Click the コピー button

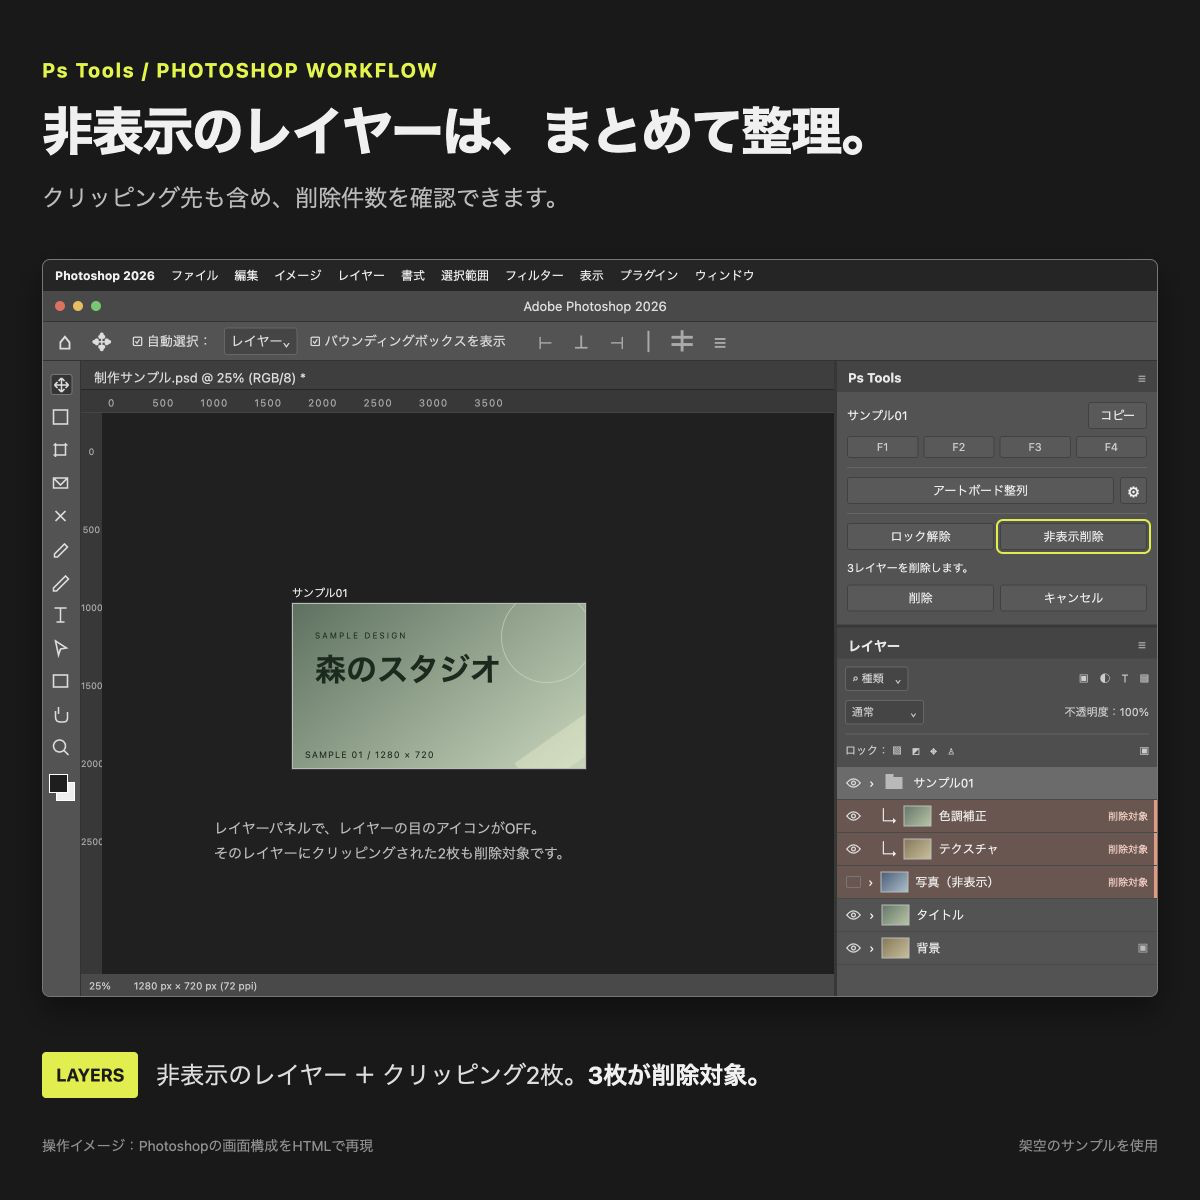point(1117,415)
